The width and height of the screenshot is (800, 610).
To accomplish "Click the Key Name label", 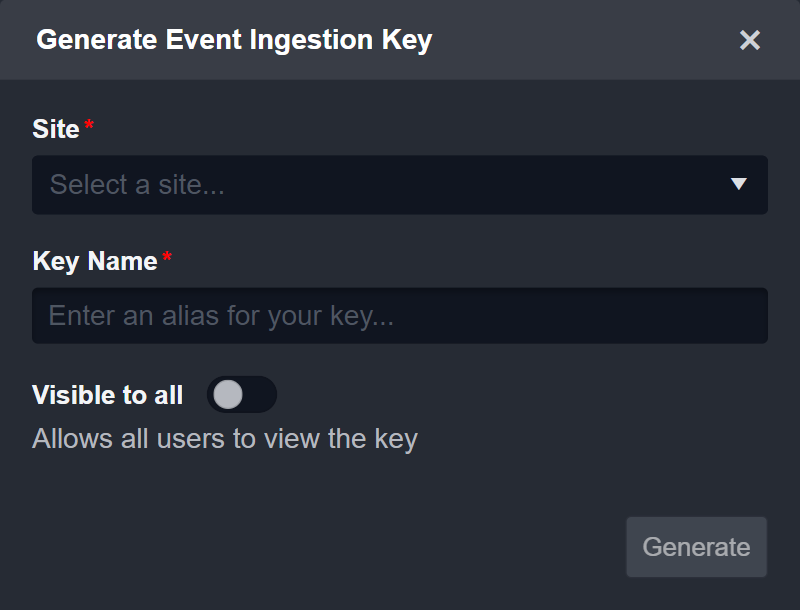I will (95, 261).
